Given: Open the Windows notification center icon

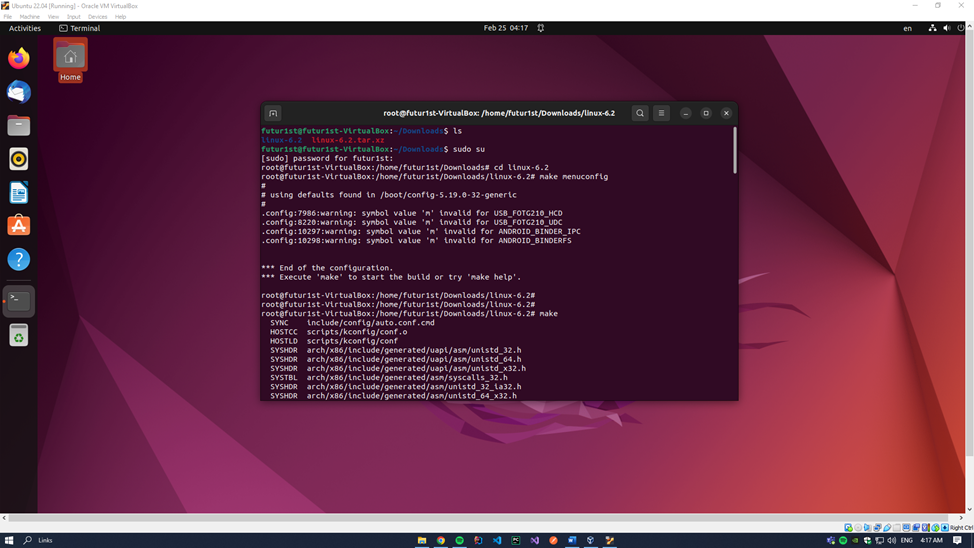Looking at the screenshot, I should click(957, 540).
